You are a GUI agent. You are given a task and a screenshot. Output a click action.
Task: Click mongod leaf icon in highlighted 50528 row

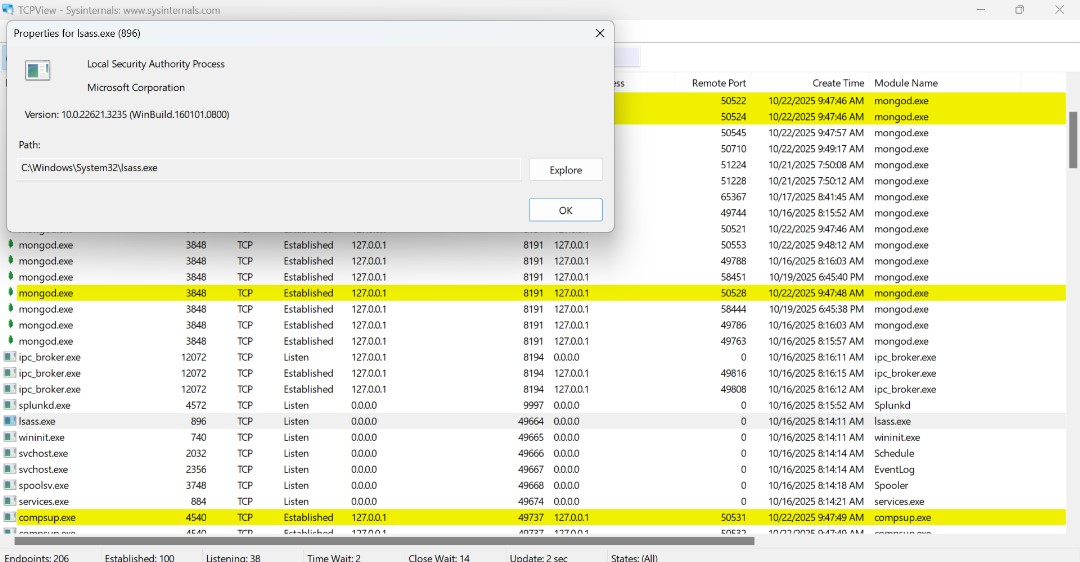pyautogui.click(x=10, y=292)
